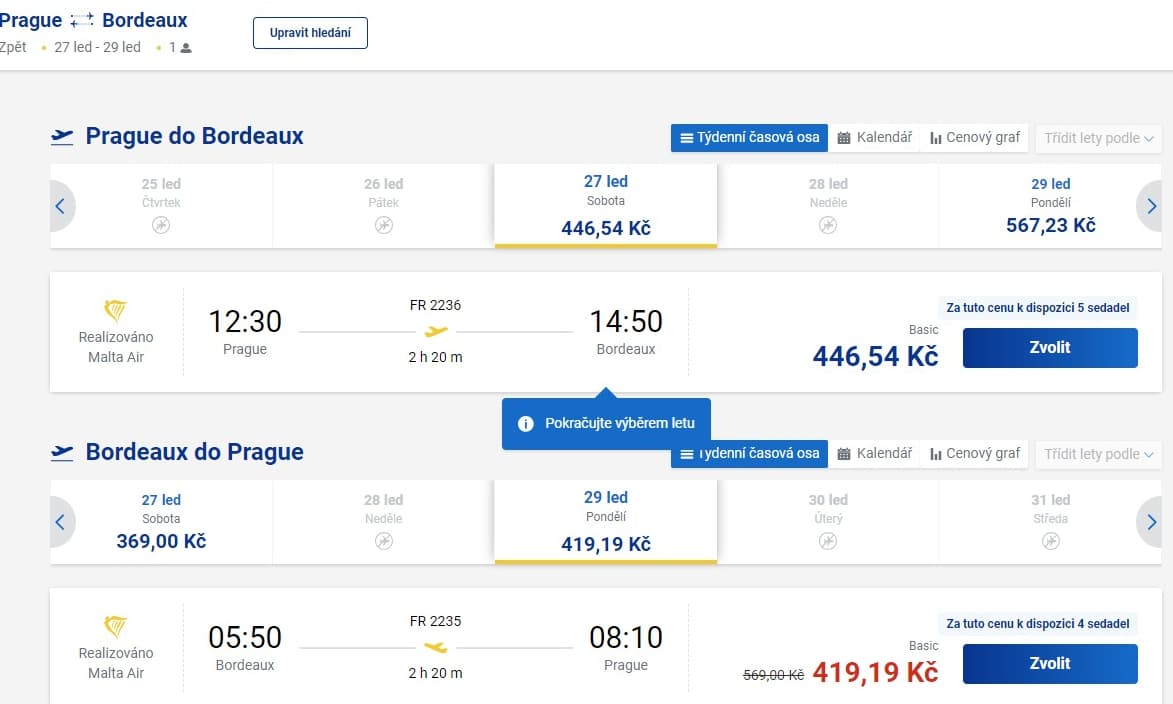The image size is (1173, 704).
Task: Switch return view to Kalendář
Action: (x=874, y=453)
